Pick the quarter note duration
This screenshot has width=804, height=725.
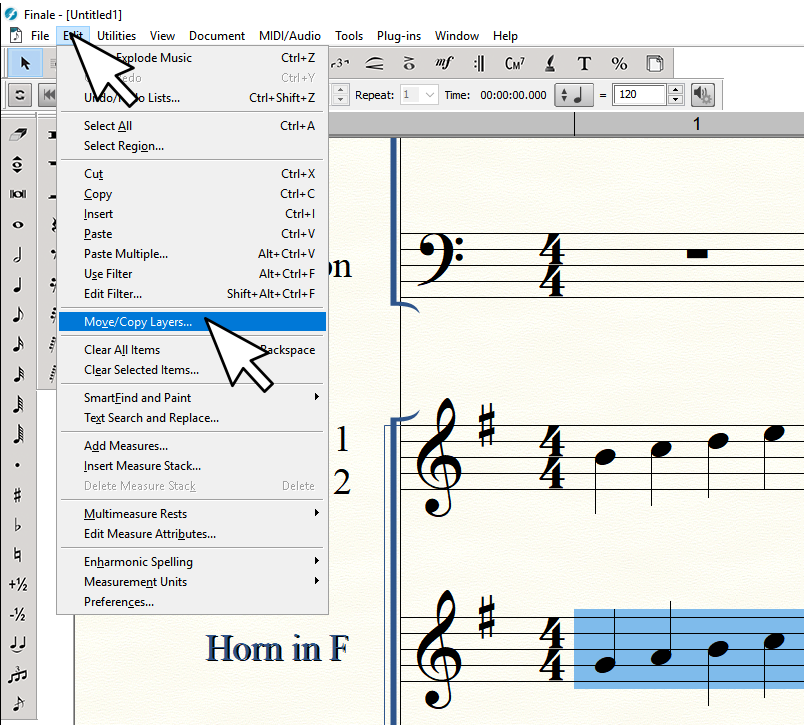(x=18, y=285)
